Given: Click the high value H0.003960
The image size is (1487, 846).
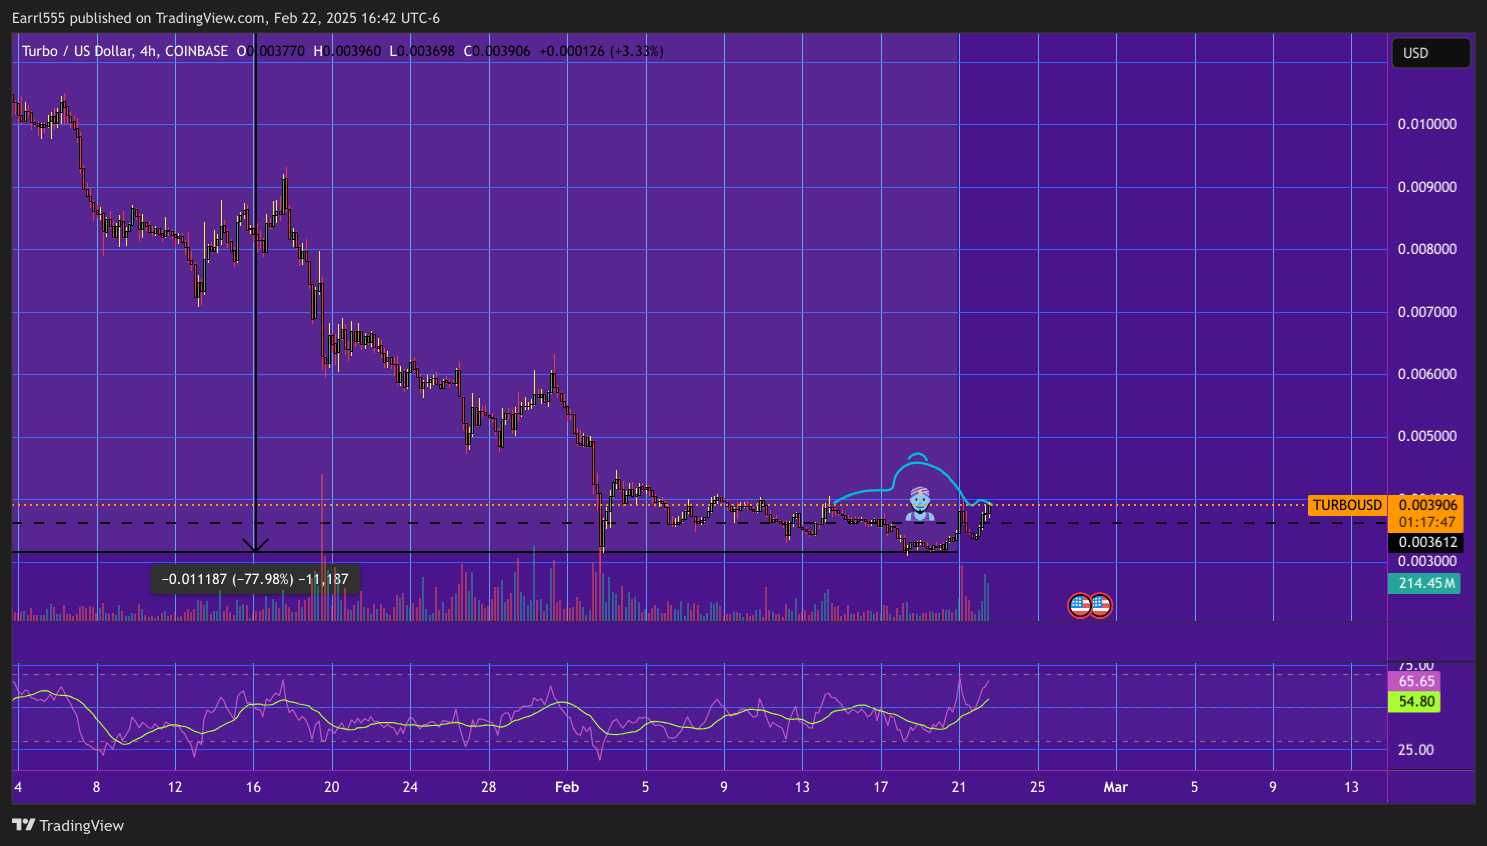Looking at the screenshot, I should click(347, 51).
